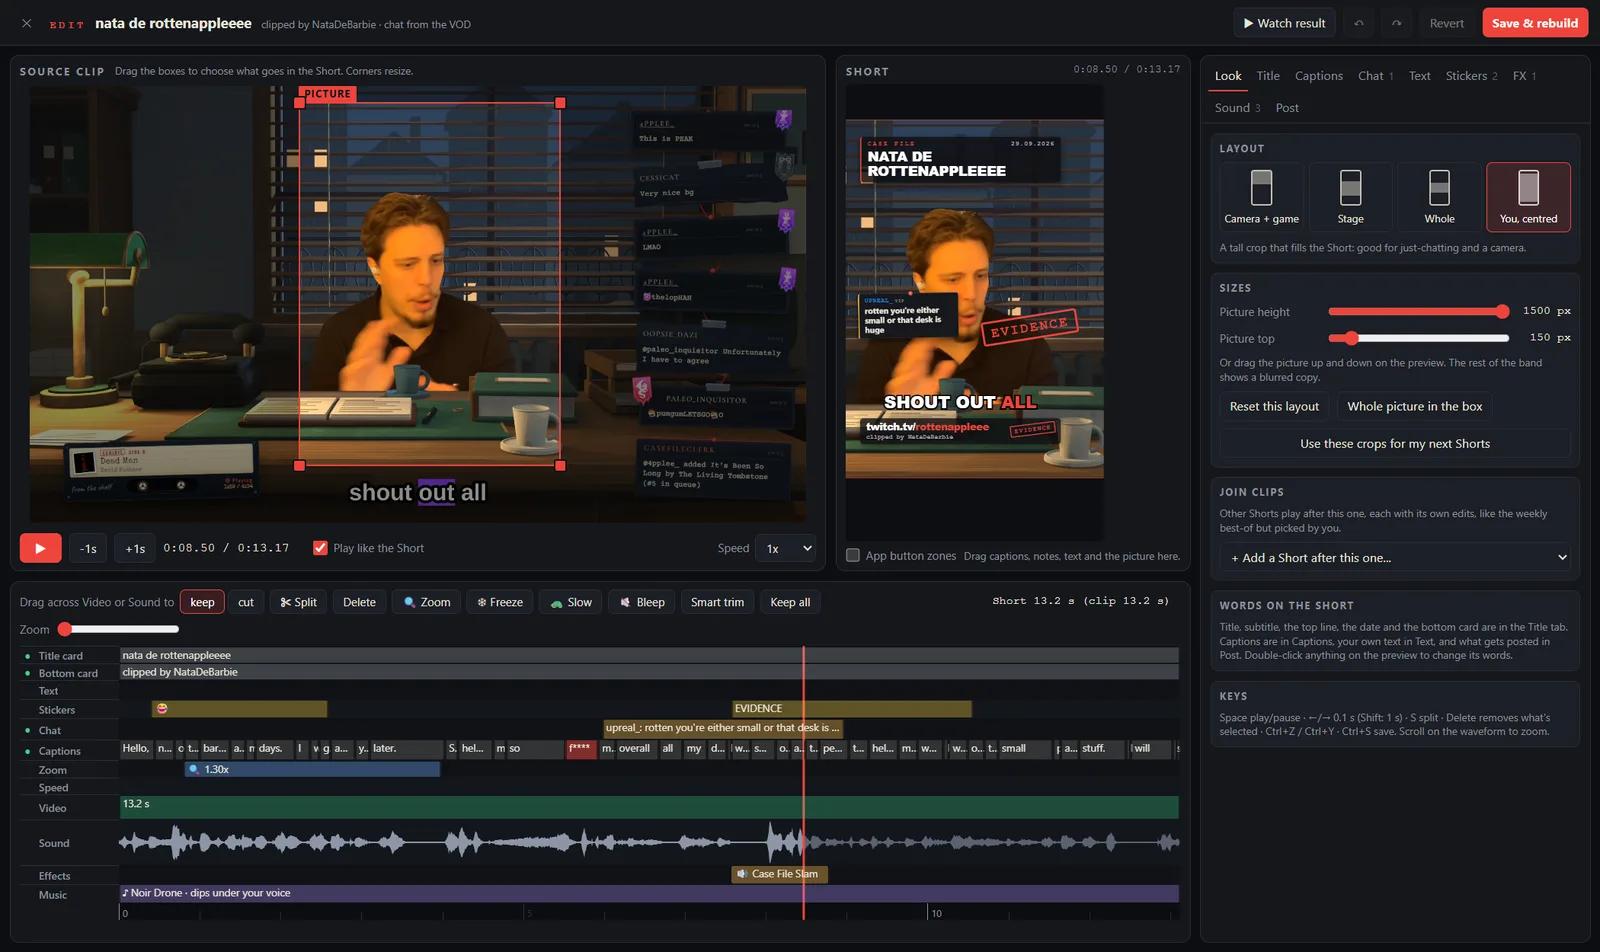Click the Picture height slider

click(x=1418, y=312)
